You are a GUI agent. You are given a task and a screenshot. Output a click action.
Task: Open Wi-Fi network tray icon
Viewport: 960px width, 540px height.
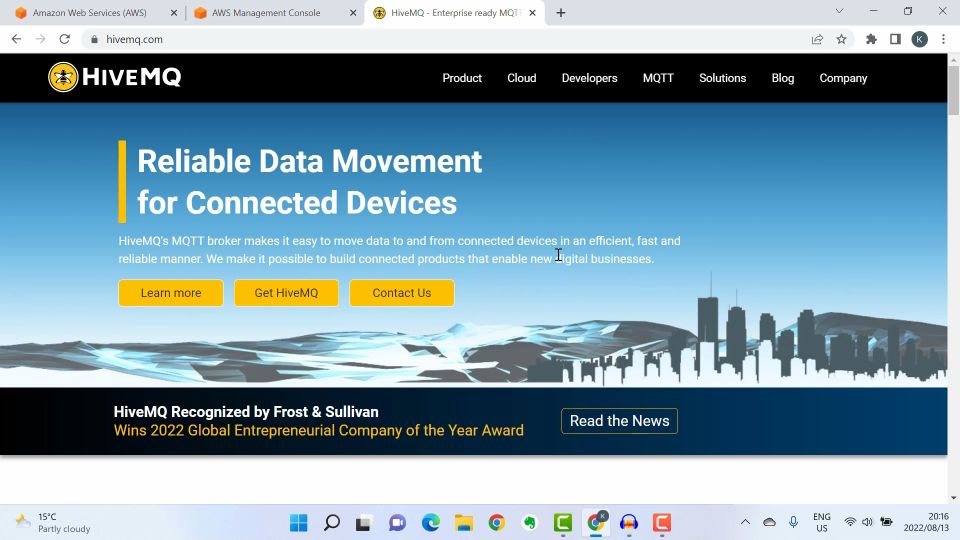point(850,522)
